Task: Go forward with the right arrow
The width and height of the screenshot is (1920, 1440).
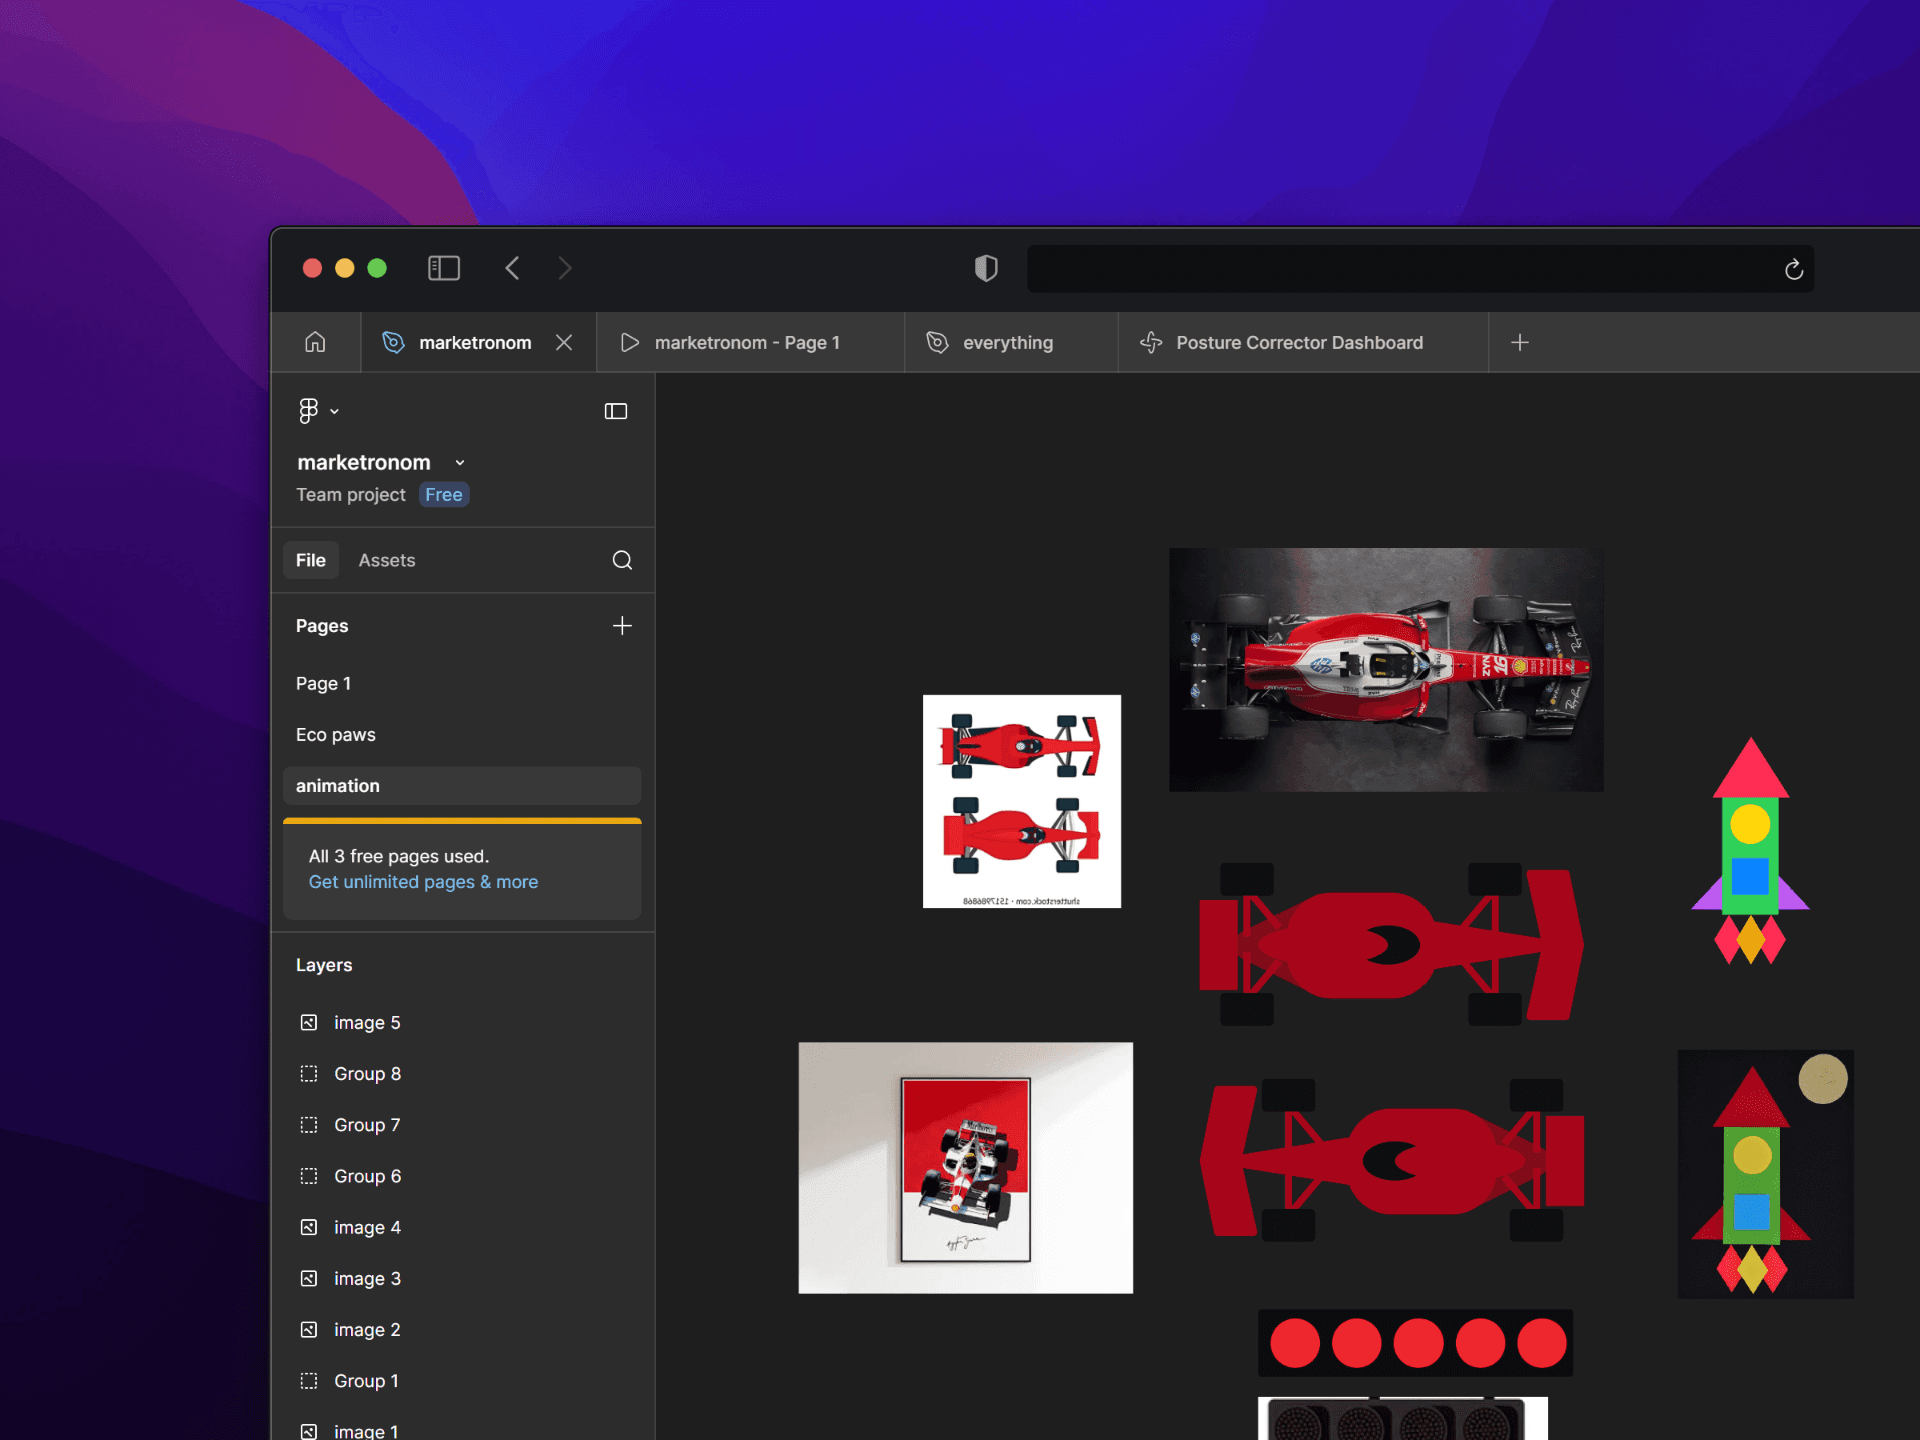Action: click(565, 268)
